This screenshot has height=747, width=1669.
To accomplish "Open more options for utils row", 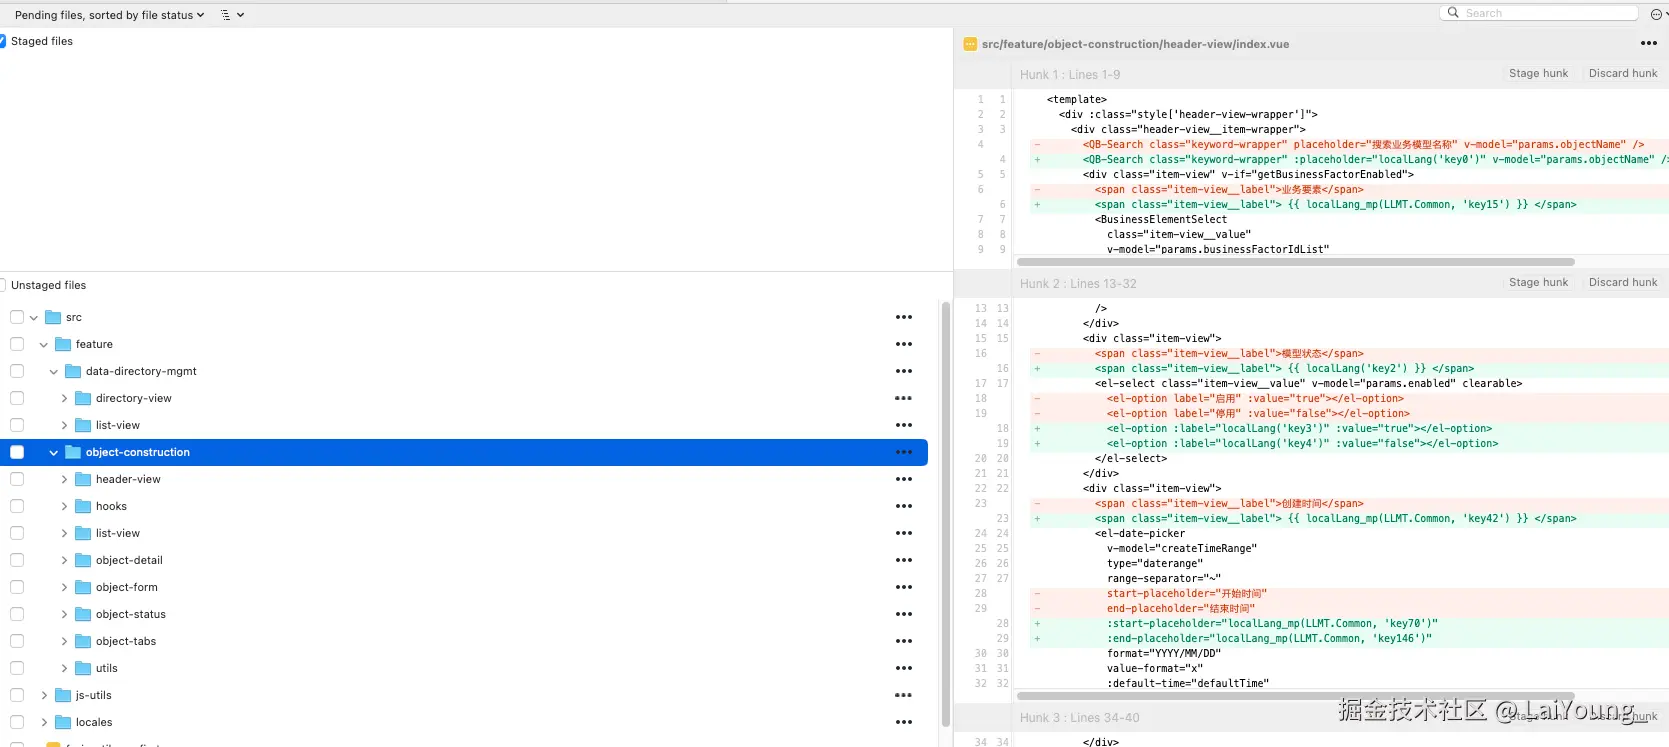I will pyautogui.click(x=904, y=668).
